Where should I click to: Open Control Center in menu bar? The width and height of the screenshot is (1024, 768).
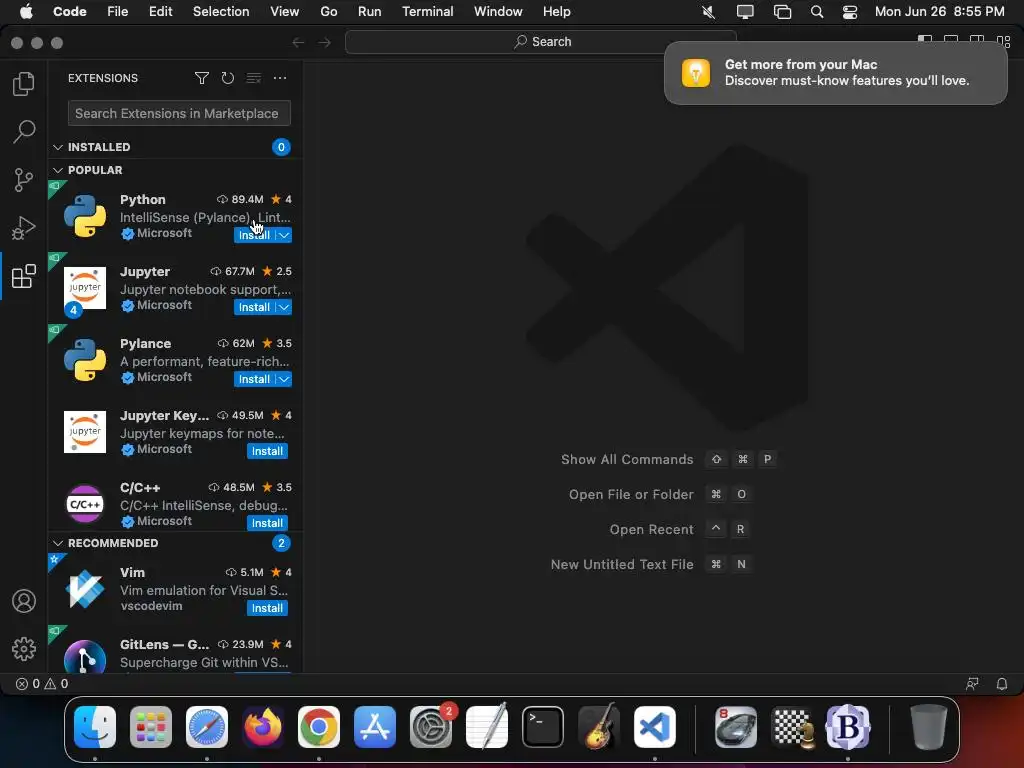[x=850, y=12]
